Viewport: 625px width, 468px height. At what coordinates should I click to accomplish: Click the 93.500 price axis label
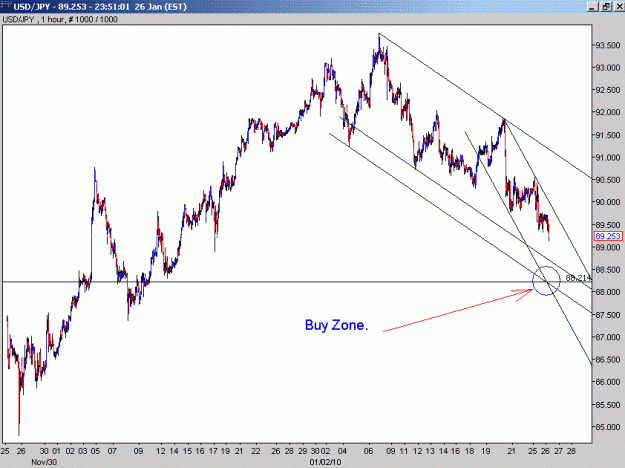coord(608,45)
